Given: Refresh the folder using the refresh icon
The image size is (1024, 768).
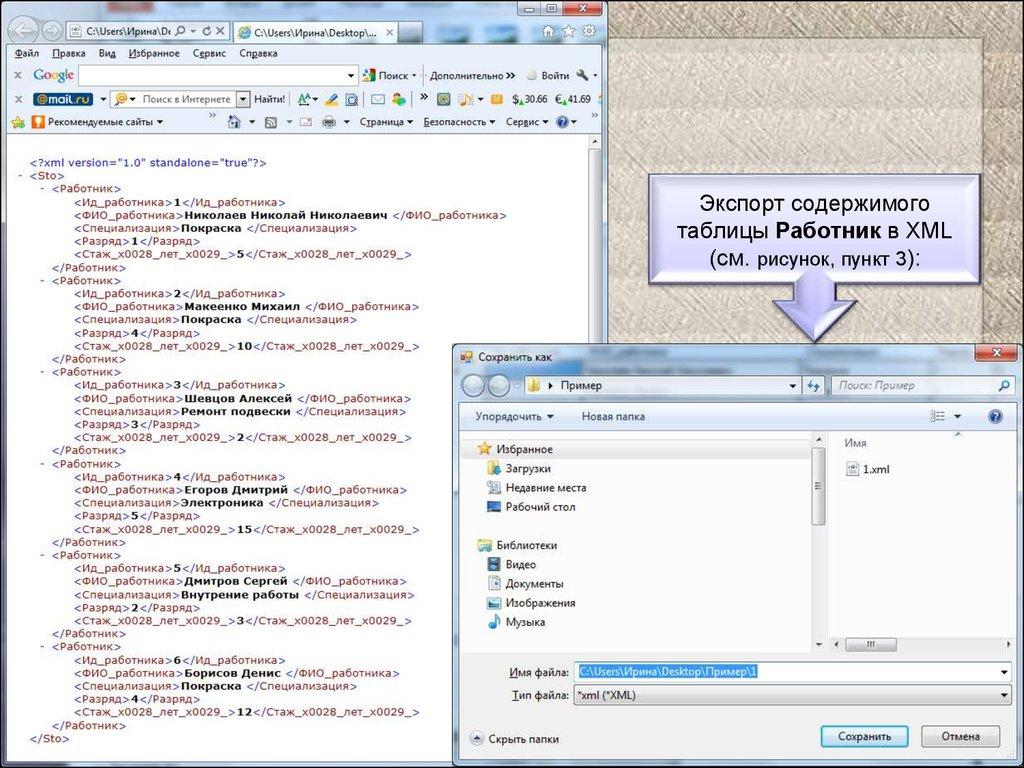Looking at the screenshot, I should point(811,385).
